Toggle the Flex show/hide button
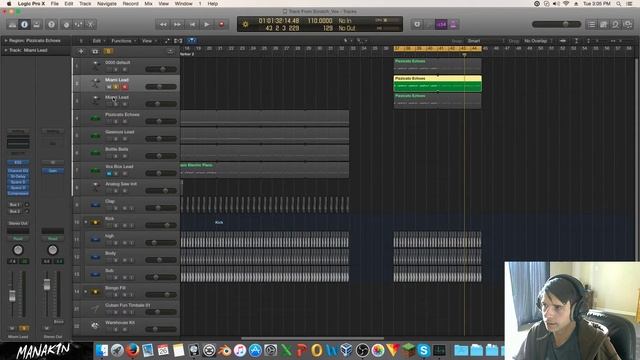The width and height of the screenshot is (640, 360). point(178,41)
